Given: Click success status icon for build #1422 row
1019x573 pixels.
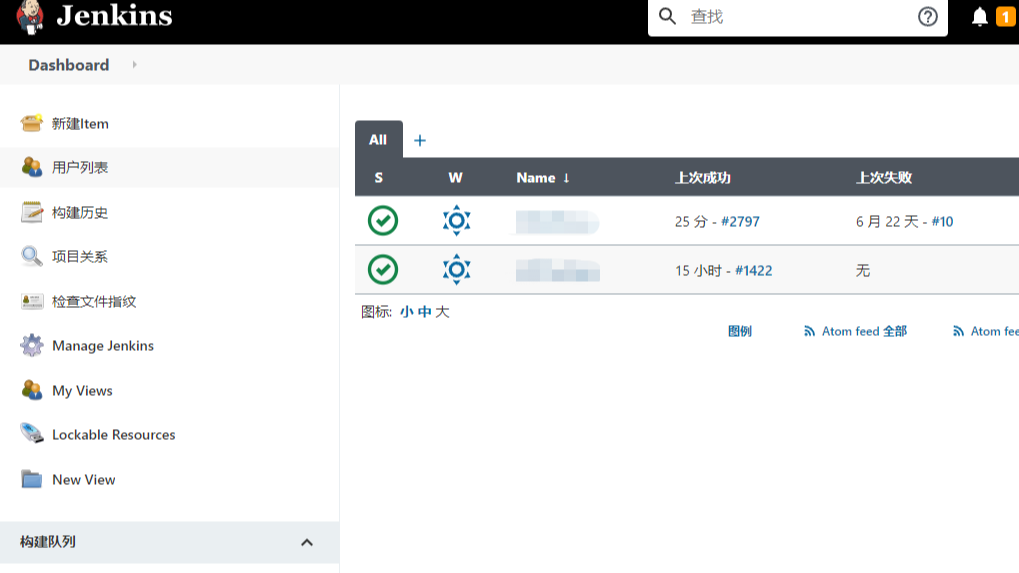Looking at the screenshot, I should click(x=383, y=270).
